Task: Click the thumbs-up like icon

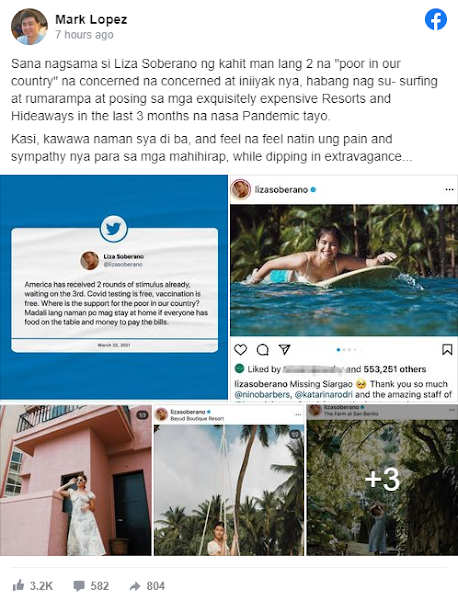Action: 18,585
